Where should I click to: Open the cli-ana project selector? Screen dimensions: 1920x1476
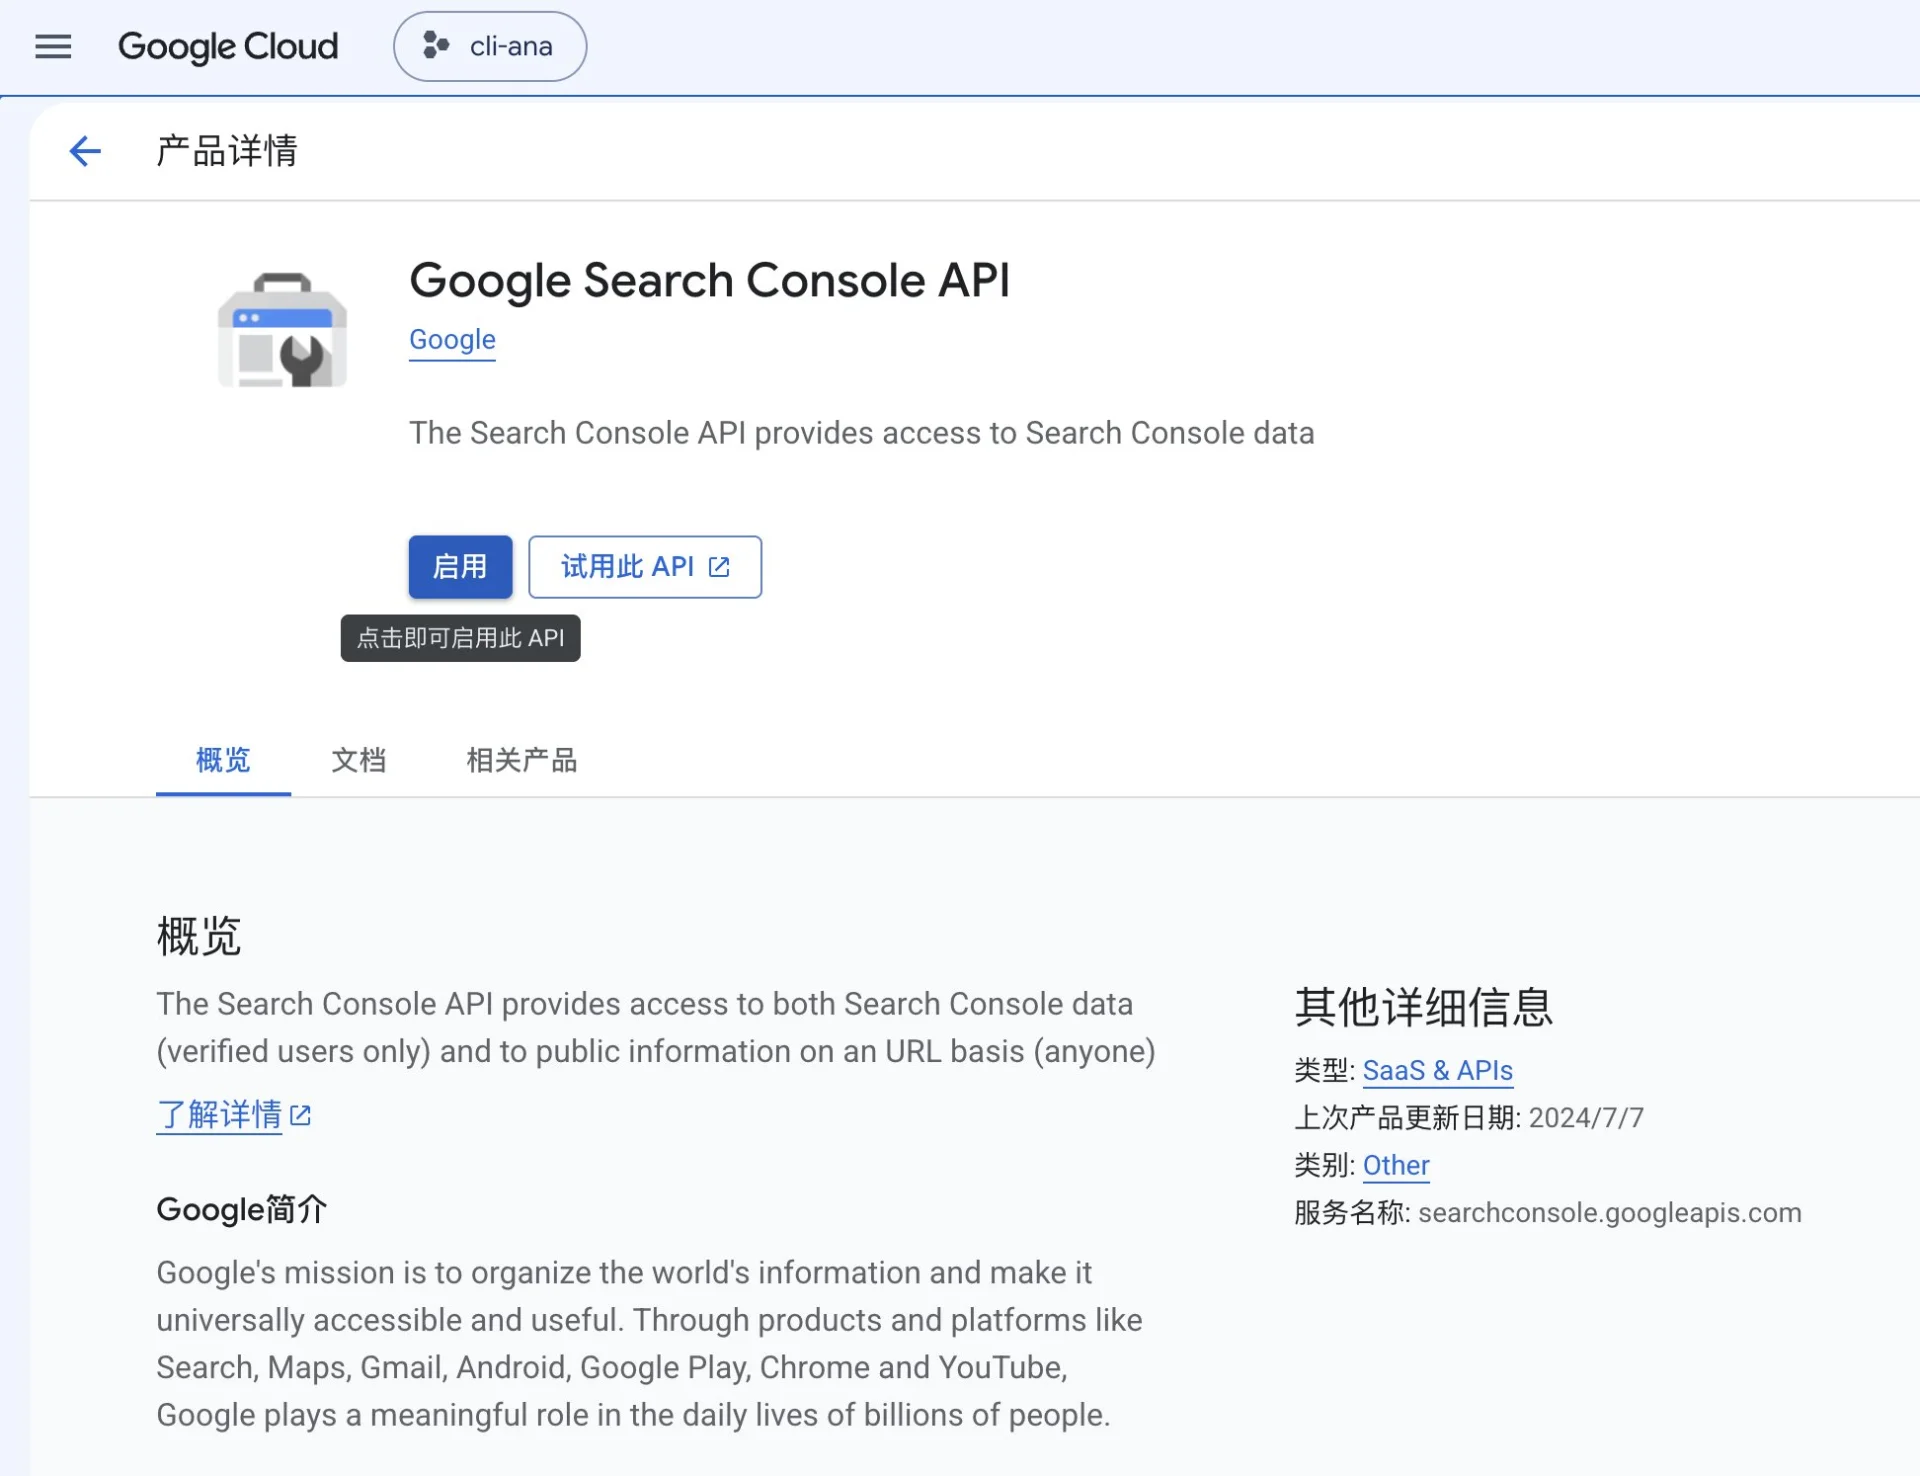click(x=490, y=46)
